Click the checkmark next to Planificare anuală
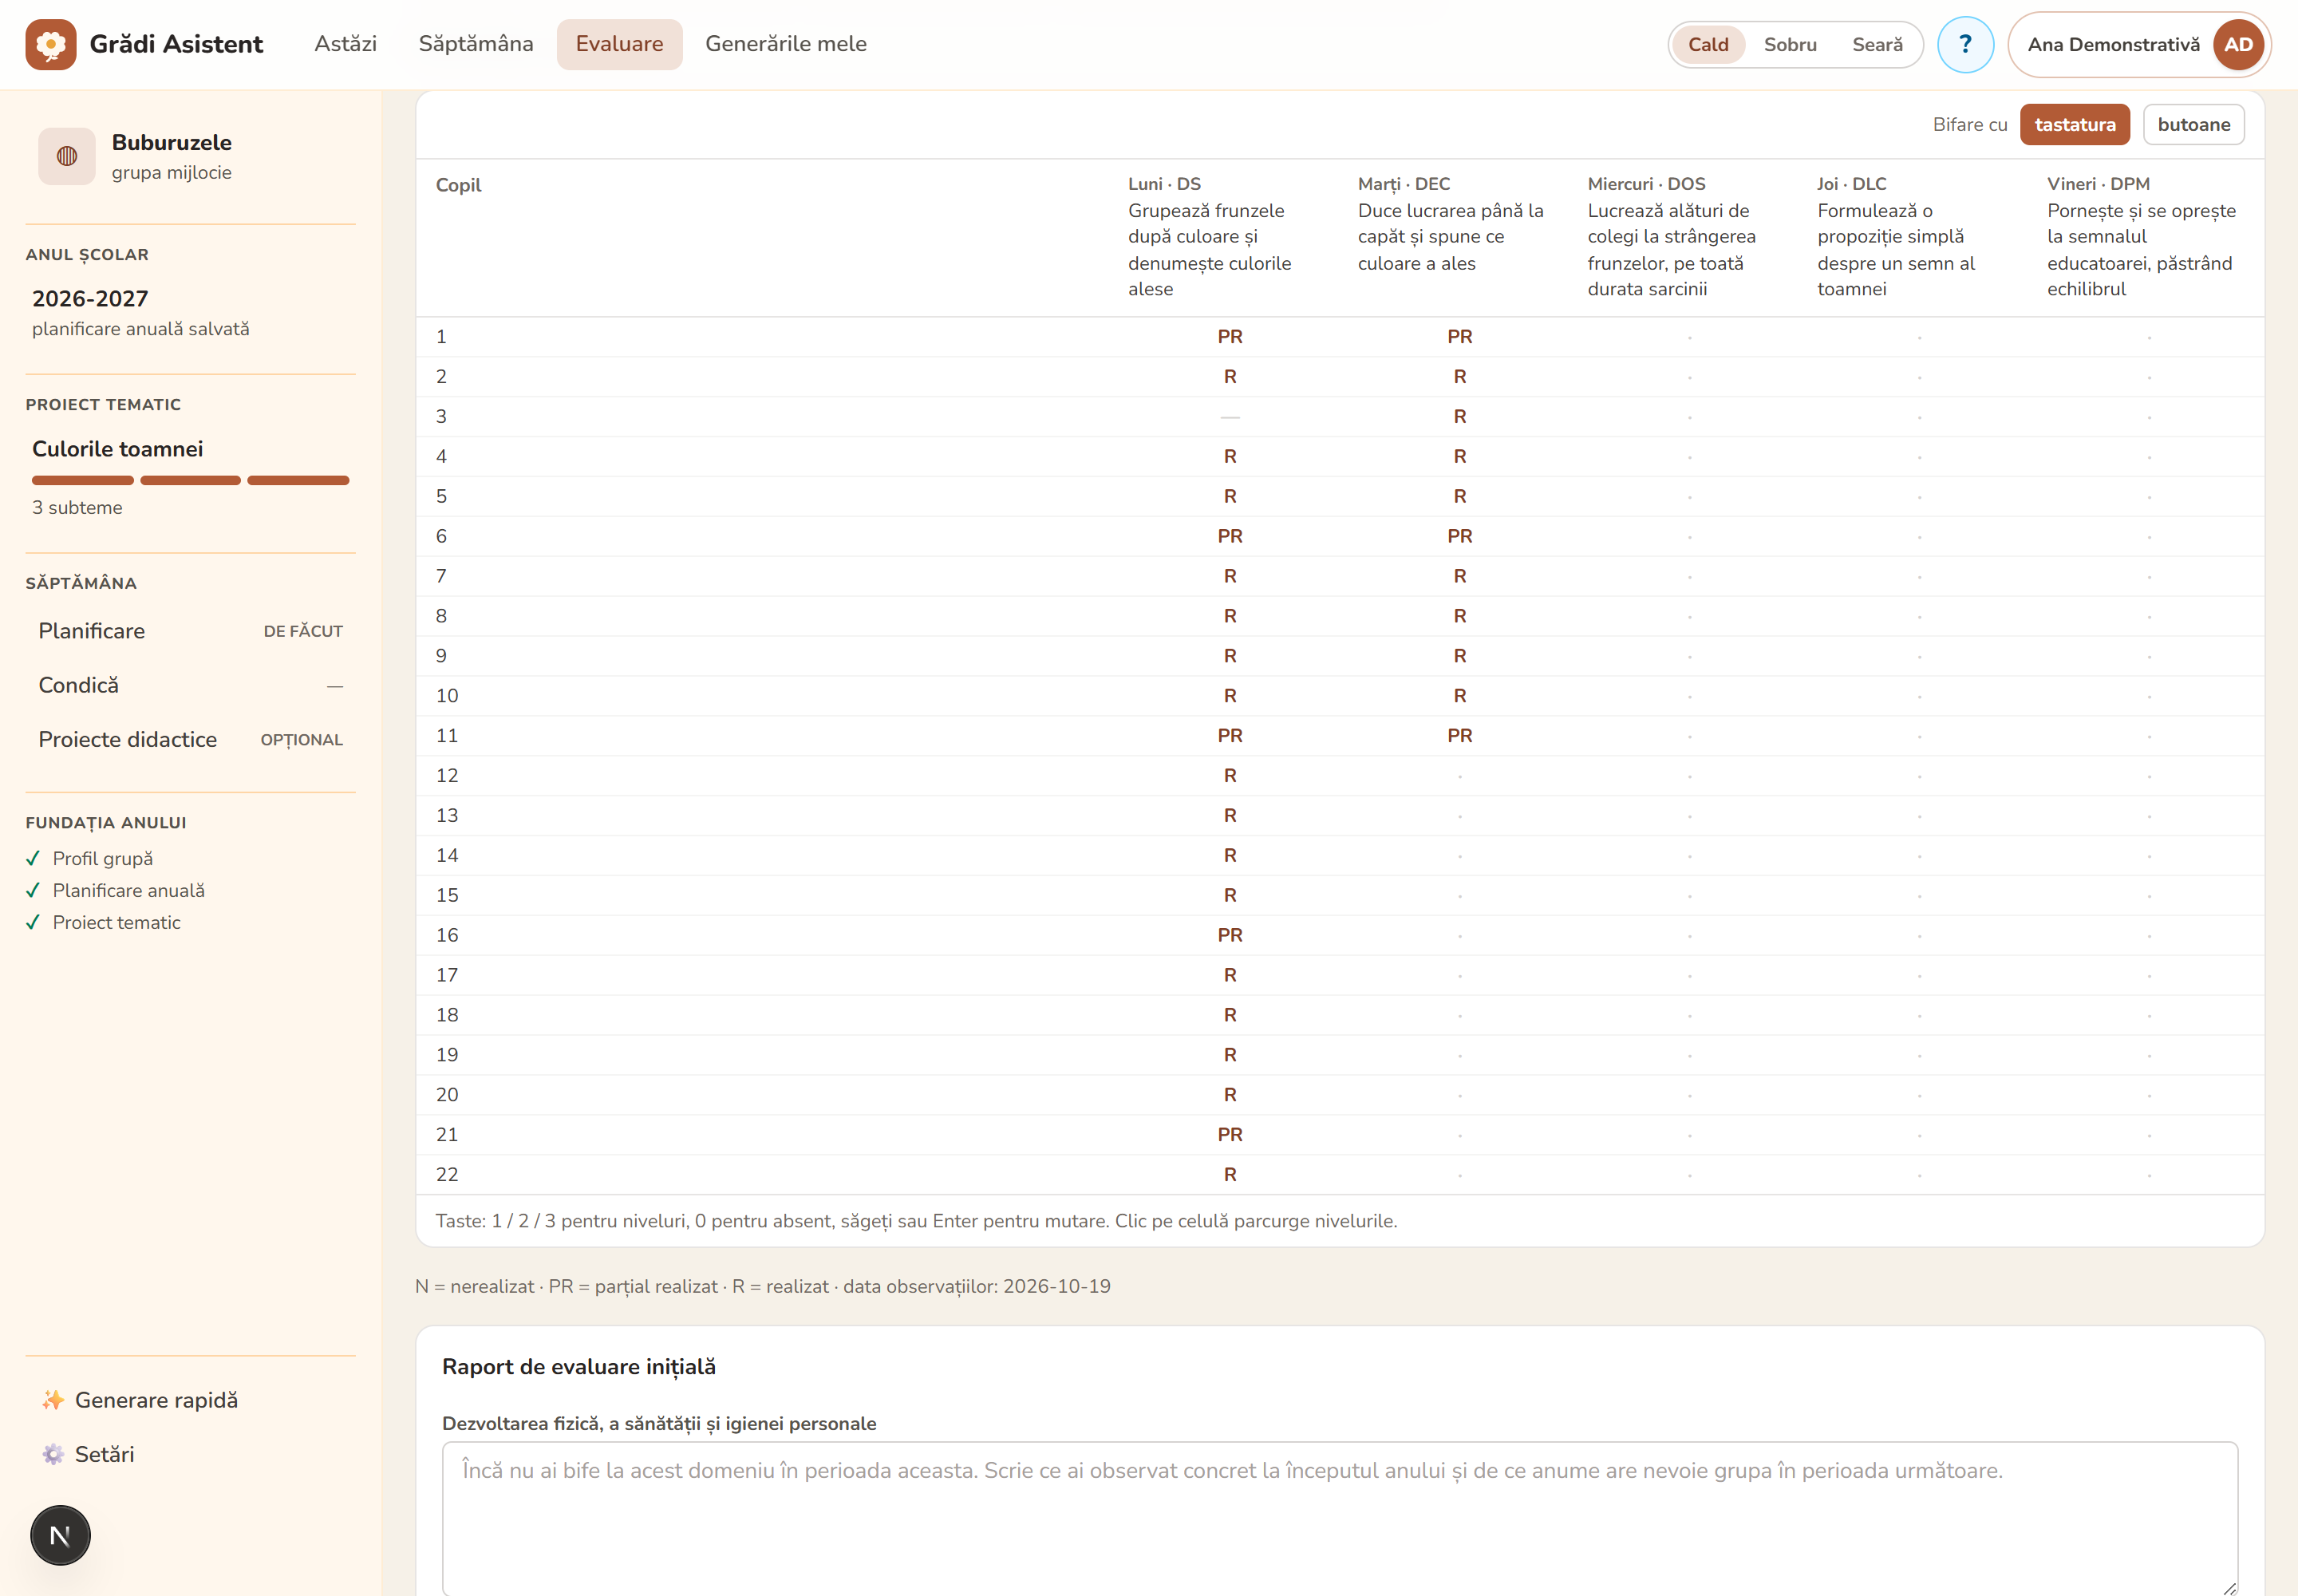Image resolution: width=2298 pixels, height=1596 pixels. click(x=33, y=890)
